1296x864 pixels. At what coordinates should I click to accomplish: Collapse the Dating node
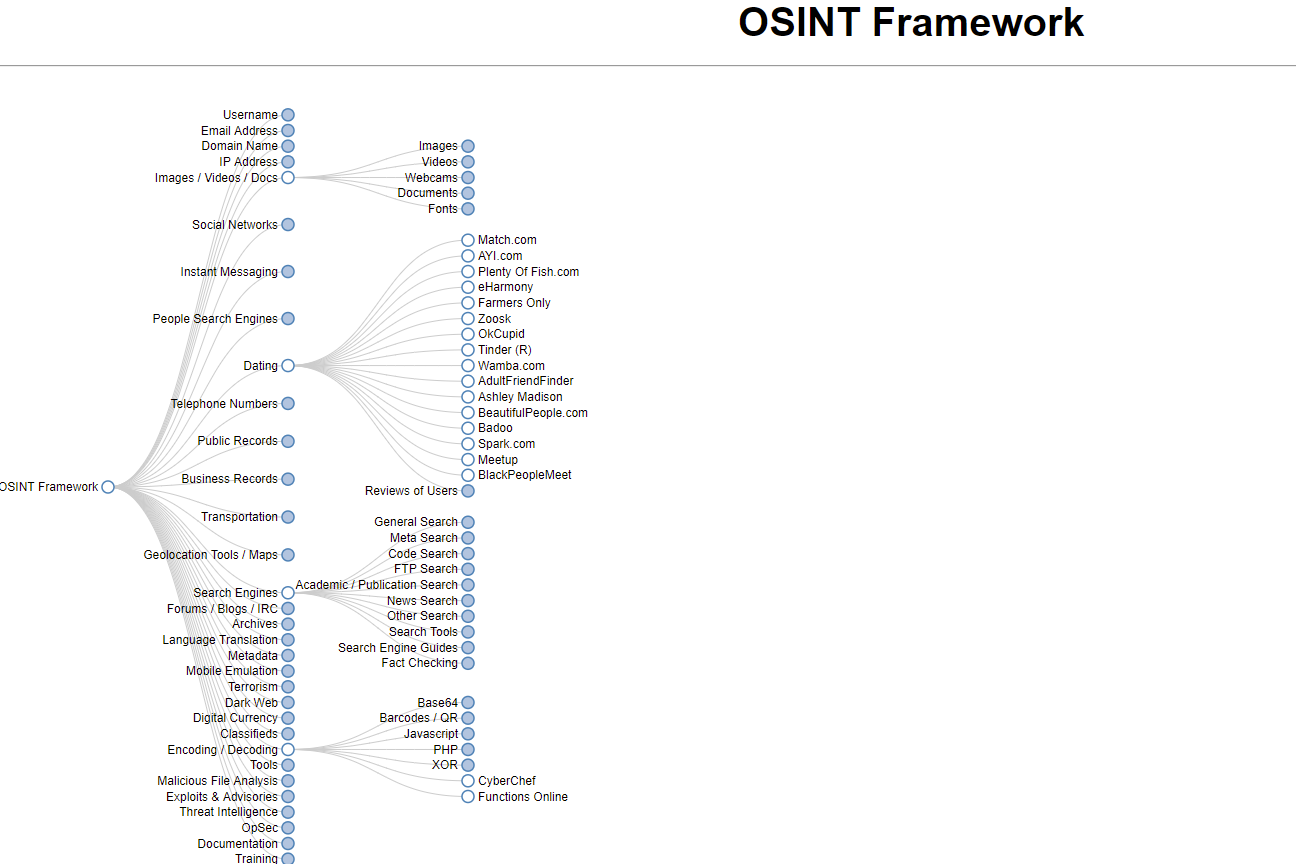(x=288, y=366)
